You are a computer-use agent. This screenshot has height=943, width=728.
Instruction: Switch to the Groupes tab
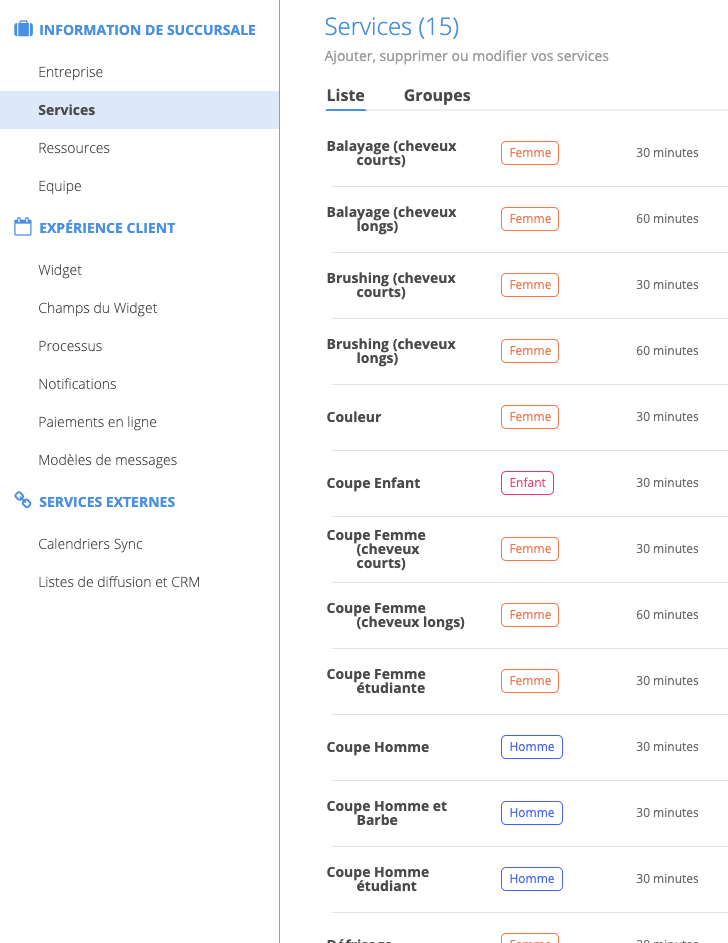point(437,96)
